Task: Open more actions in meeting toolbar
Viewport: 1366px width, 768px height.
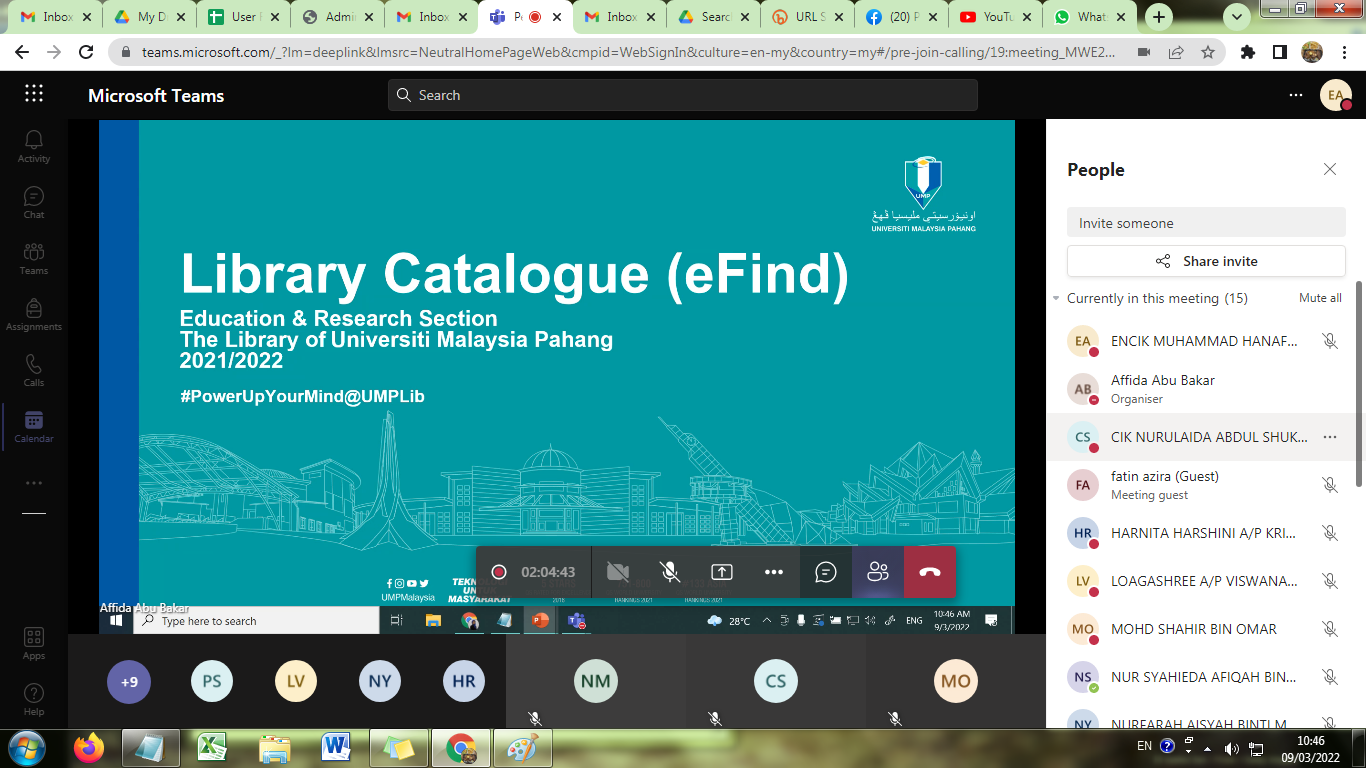Action: (x=774, y=572)
